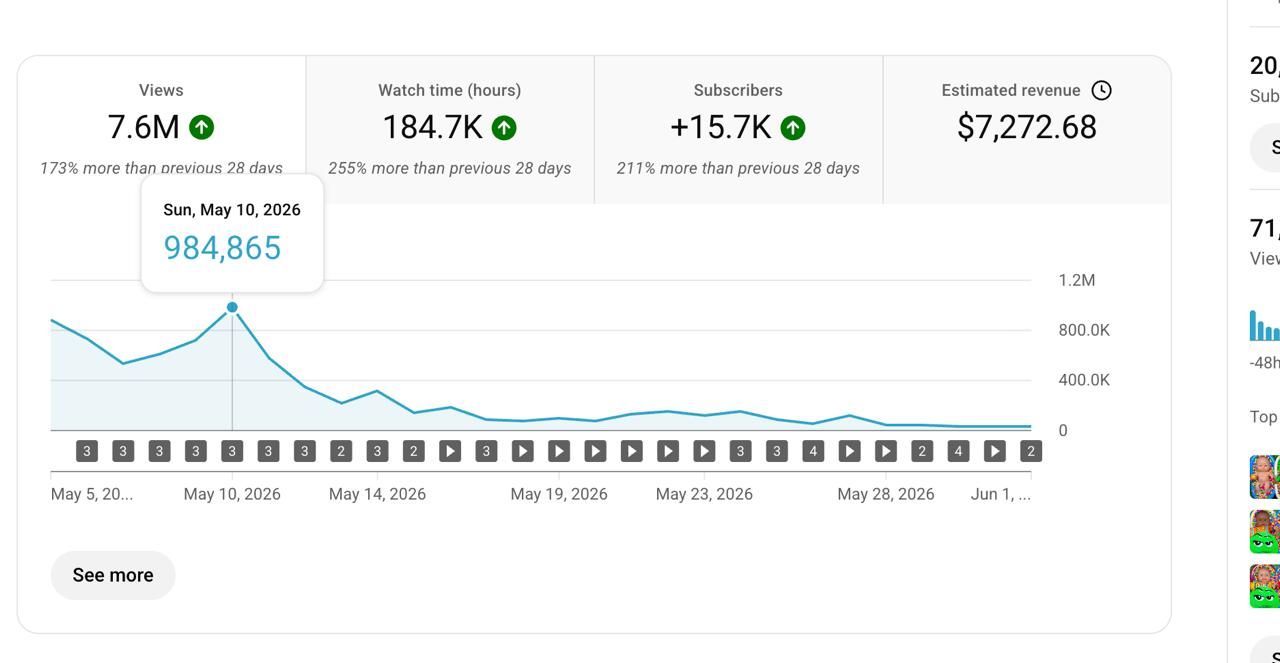Viewport: 1280px width, 663px height.
Task: Click the May 19, 2026 x-axis date label
Action: coord(559,494)
